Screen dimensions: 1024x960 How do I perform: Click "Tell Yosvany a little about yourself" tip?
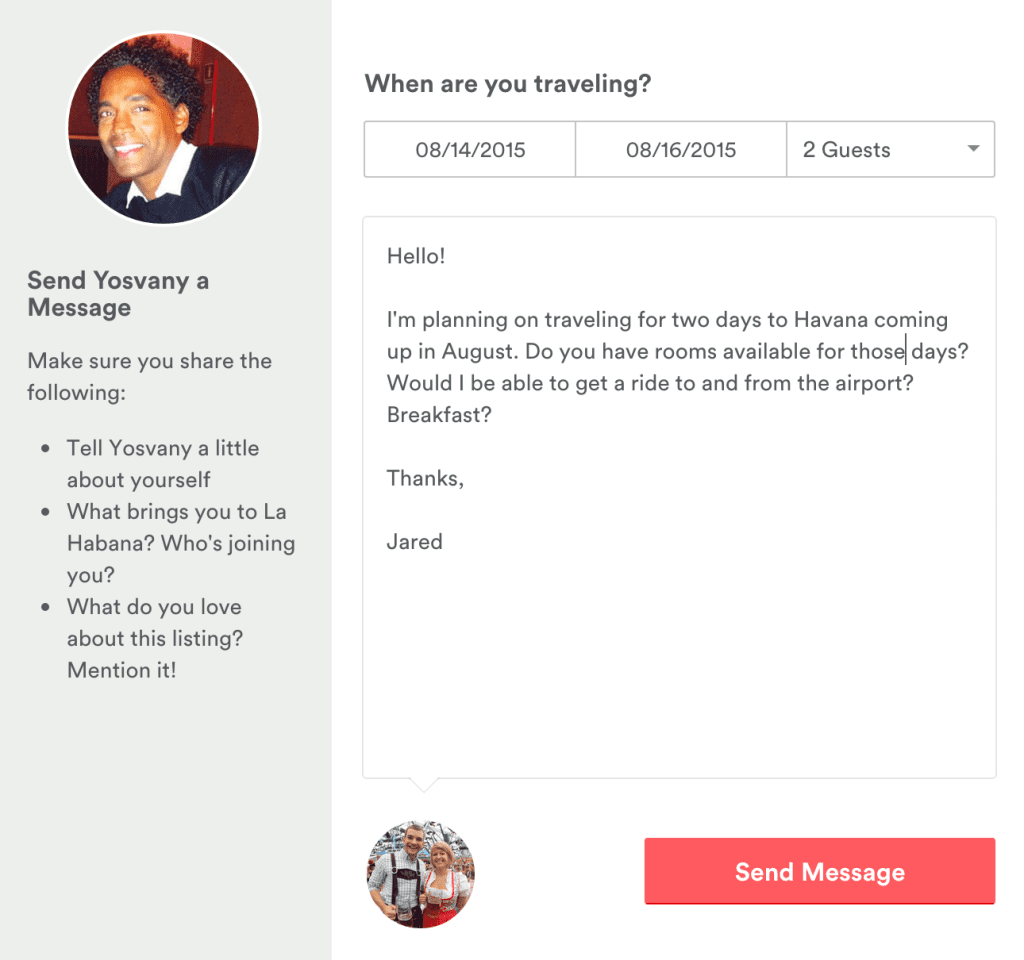pos(163,464)
